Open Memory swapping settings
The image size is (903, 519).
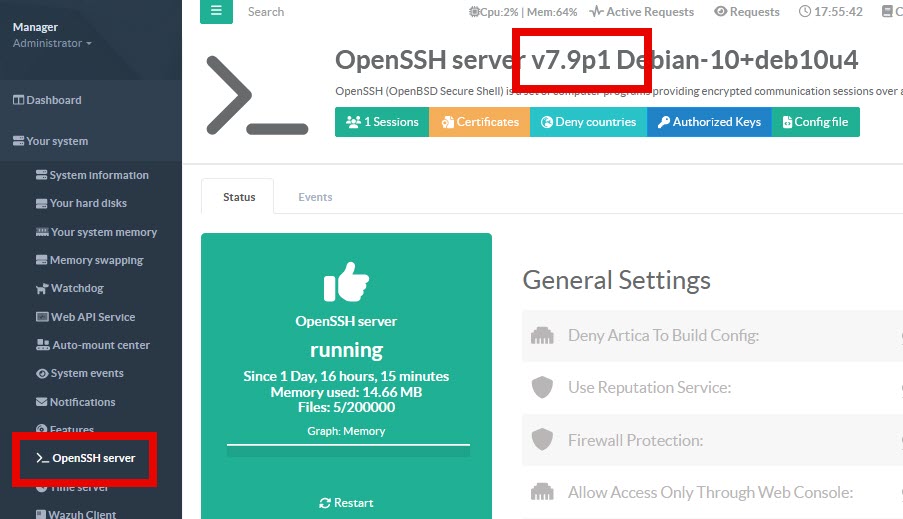96,260
